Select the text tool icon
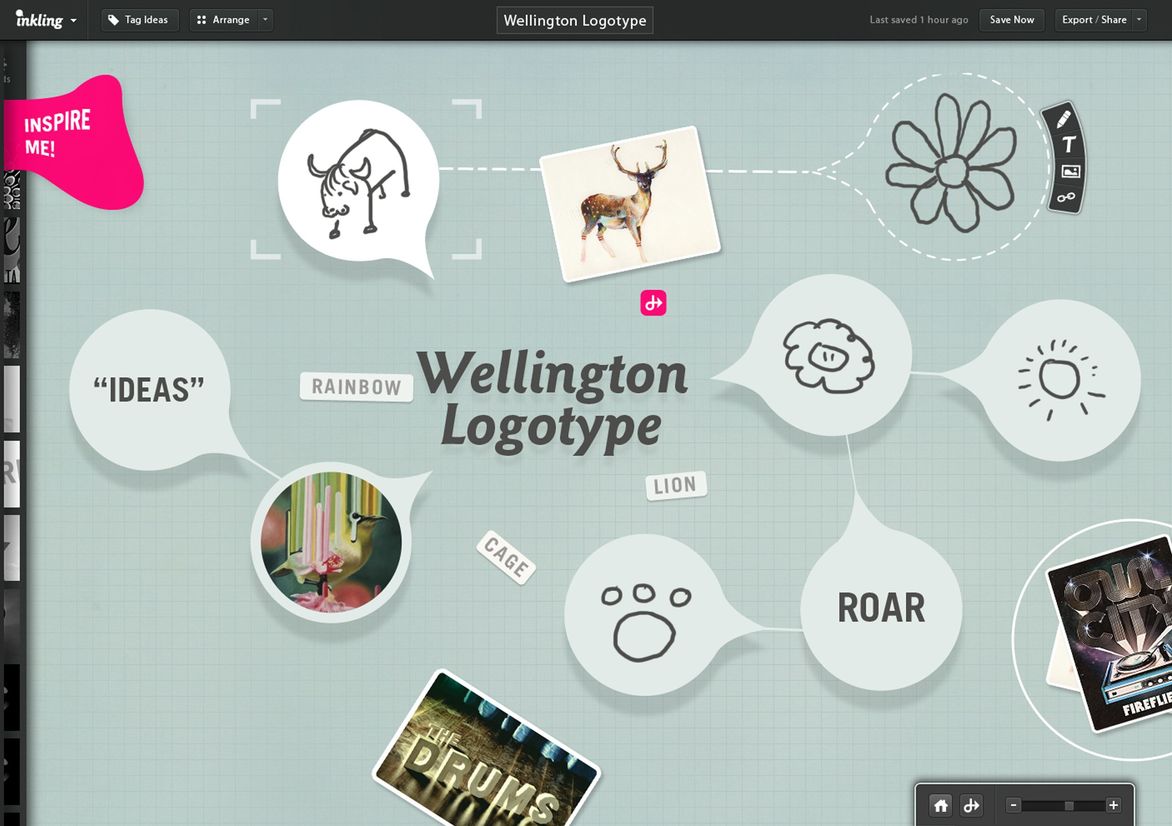 (x=1069, y=144)
